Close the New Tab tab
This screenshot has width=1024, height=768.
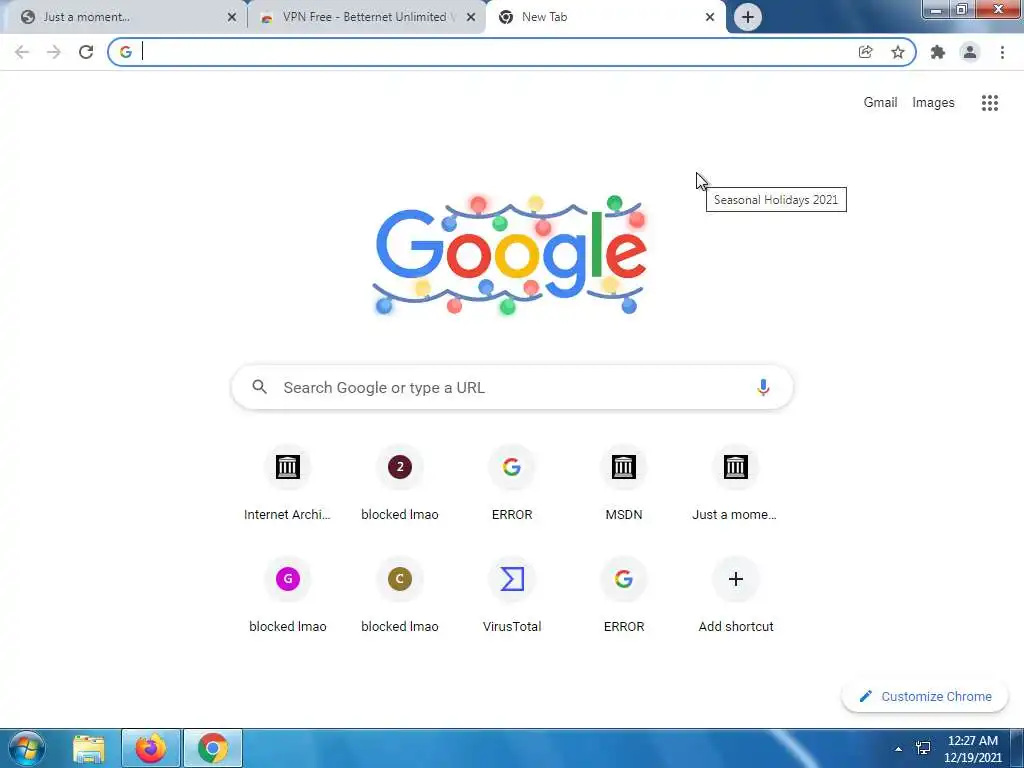pos(710,18)
